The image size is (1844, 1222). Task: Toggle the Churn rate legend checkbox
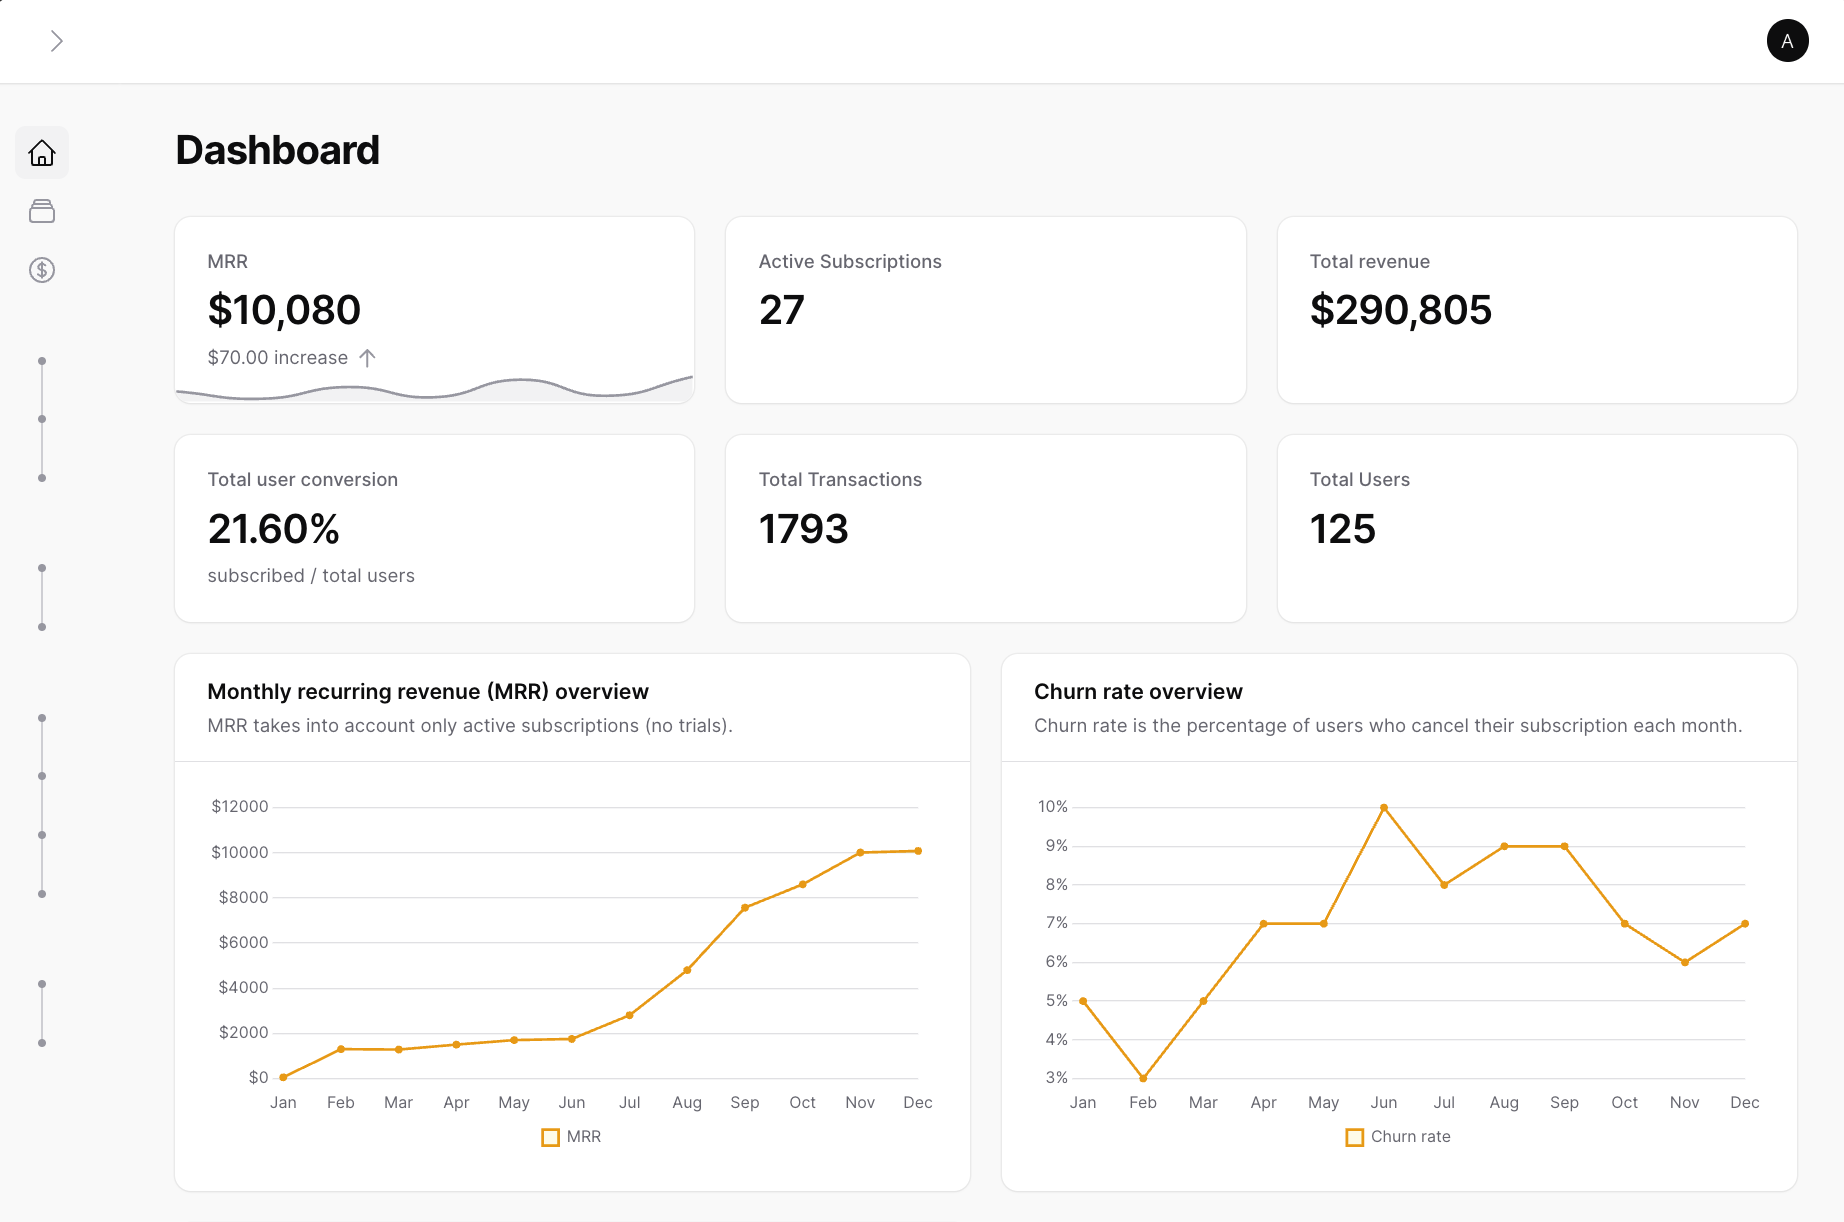[x=1355, y=1136]
